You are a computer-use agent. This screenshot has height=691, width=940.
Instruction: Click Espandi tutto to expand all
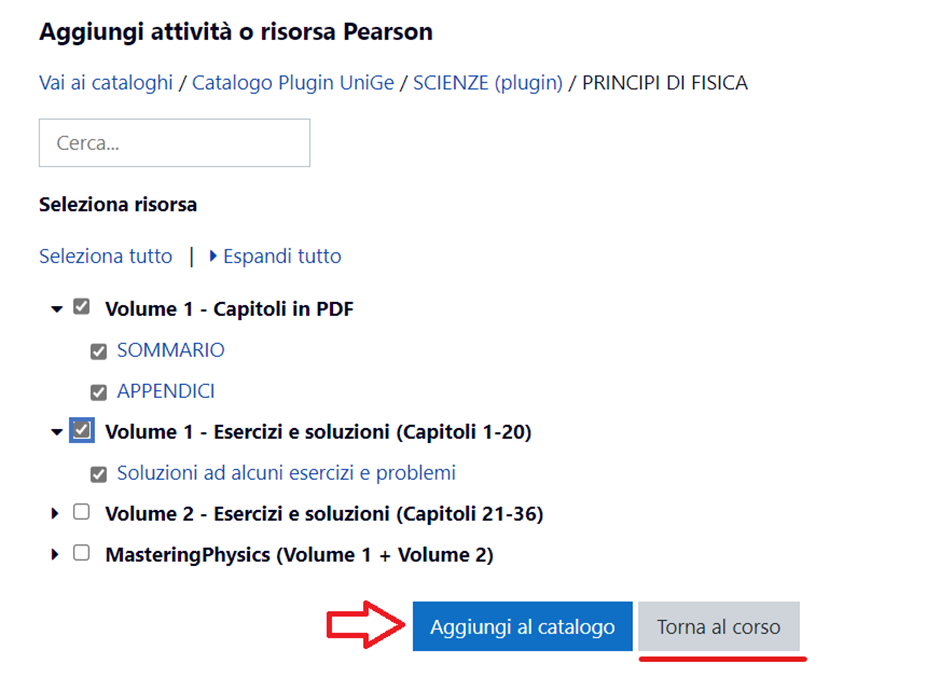pos(281,256)
